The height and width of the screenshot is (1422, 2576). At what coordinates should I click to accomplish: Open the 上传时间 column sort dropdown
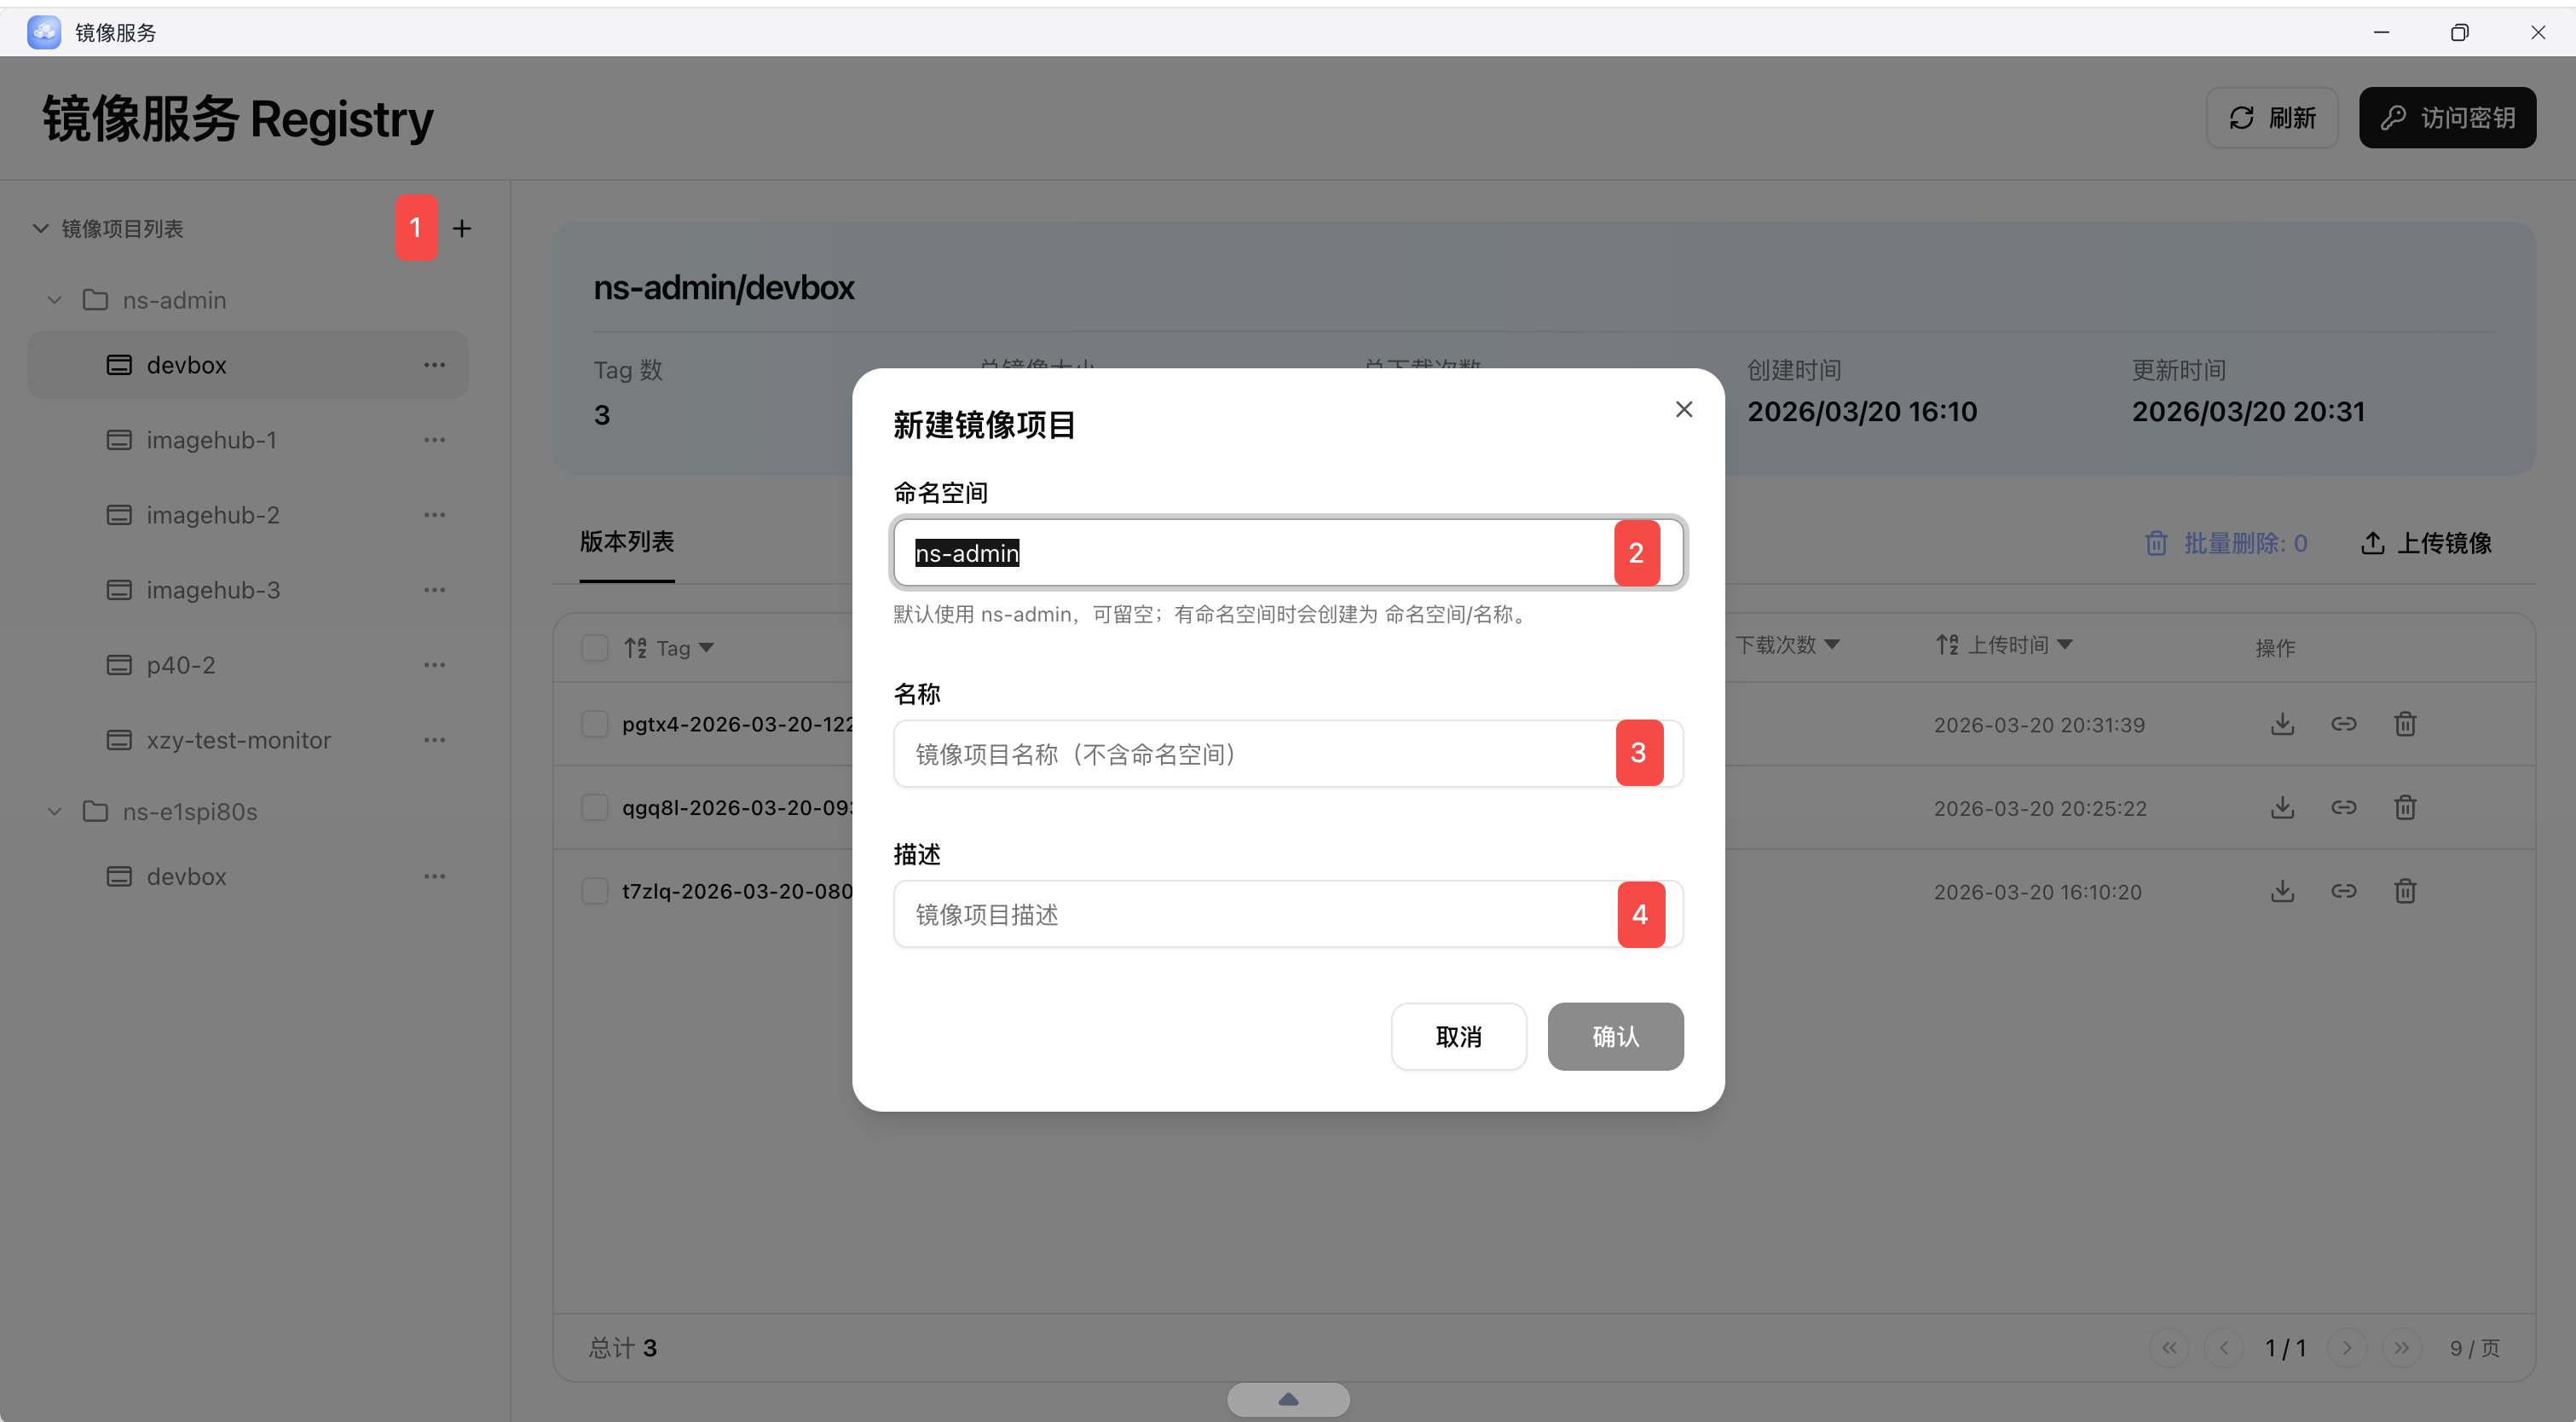[x=2065, y=645]
